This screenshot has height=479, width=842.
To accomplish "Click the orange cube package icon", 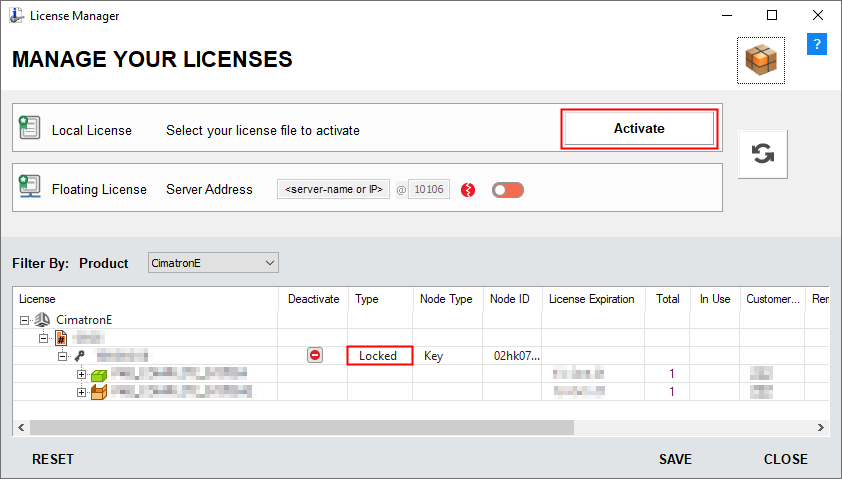I will click(761, 60).
